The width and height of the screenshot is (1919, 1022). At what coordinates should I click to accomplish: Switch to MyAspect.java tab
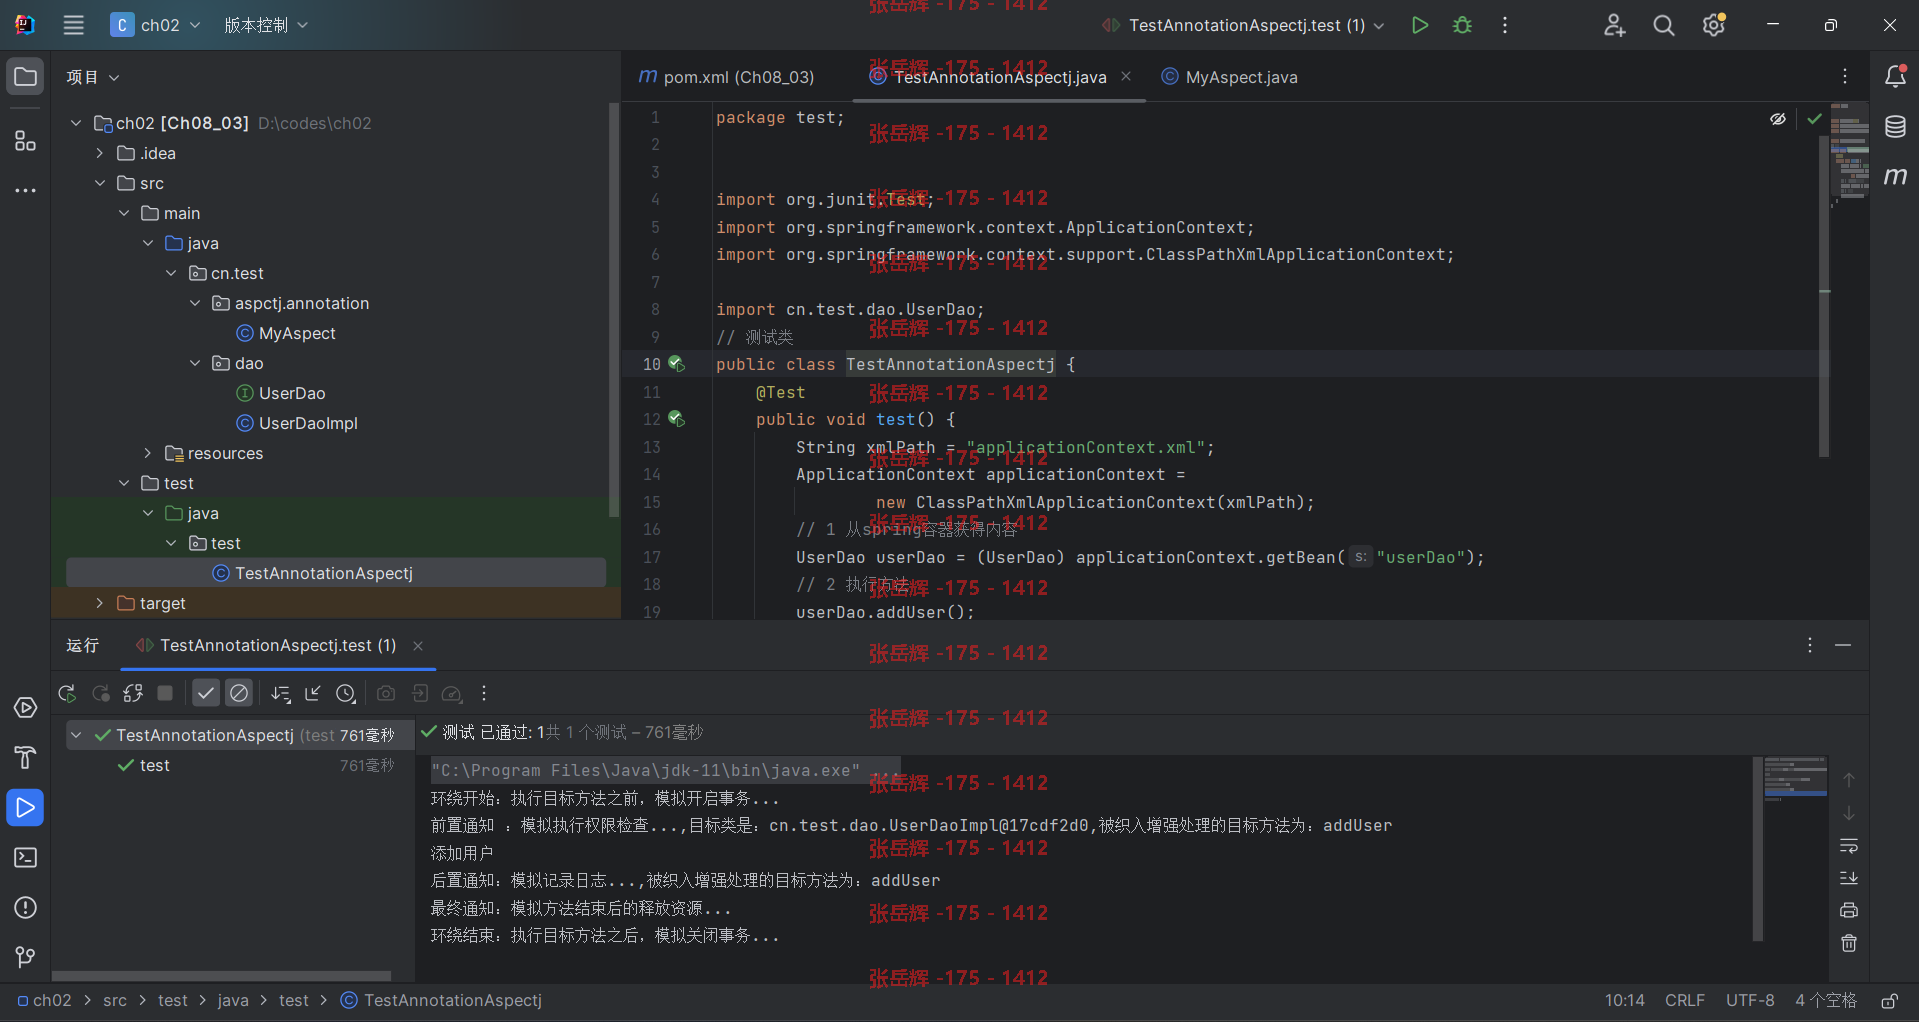1230,77
